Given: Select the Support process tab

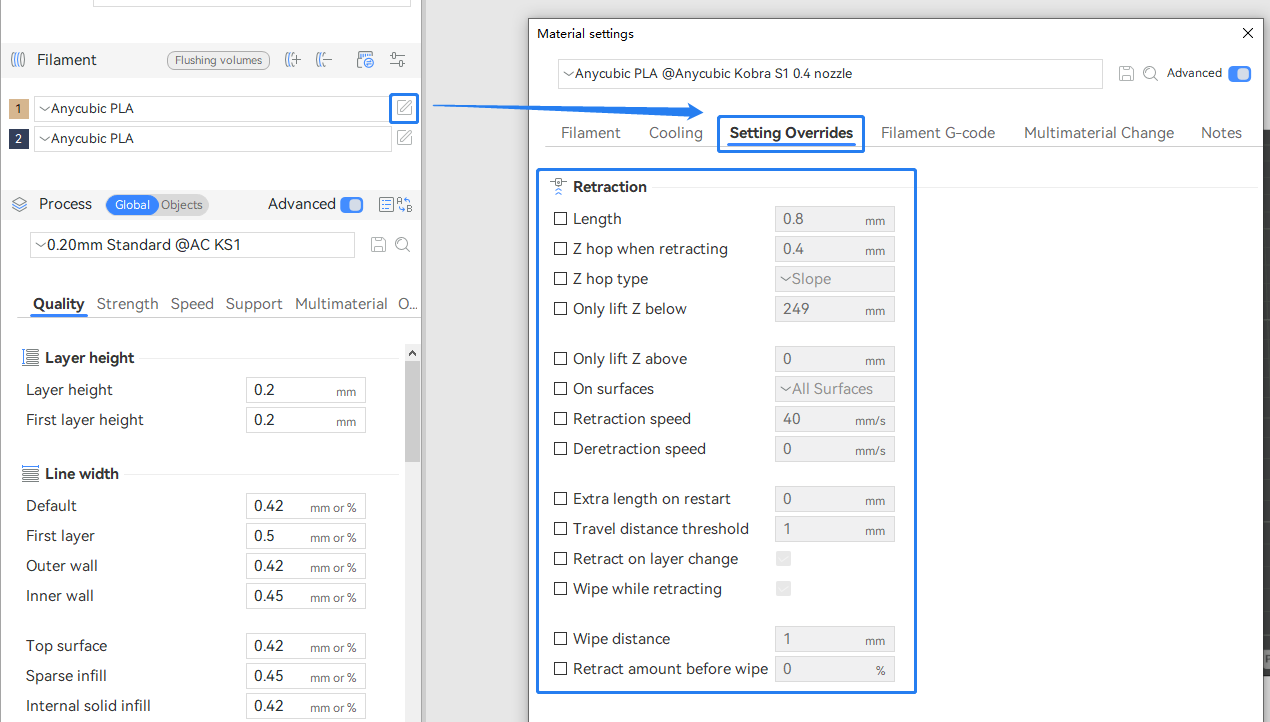Looking at the screenshot, I should pyautogui.click(x=254, y=304).
